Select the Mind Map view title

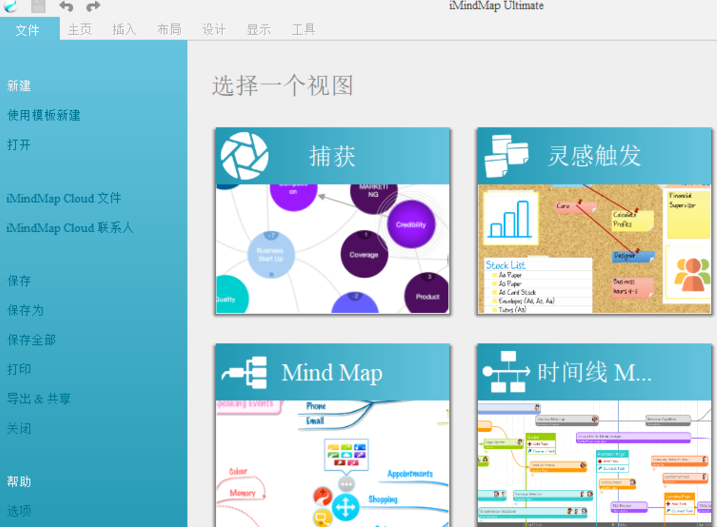332,373
